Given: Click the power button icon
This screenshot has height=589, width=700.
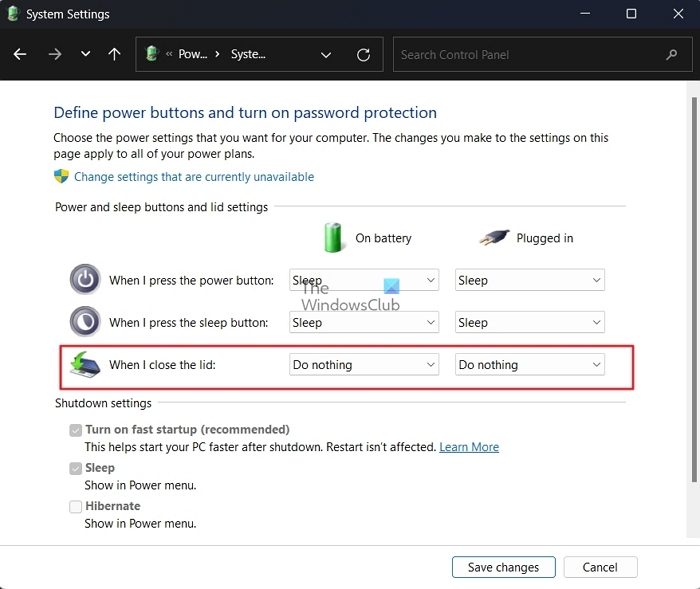Looking at the screenshot, I should pyautogui.click(x=85, y=280).
